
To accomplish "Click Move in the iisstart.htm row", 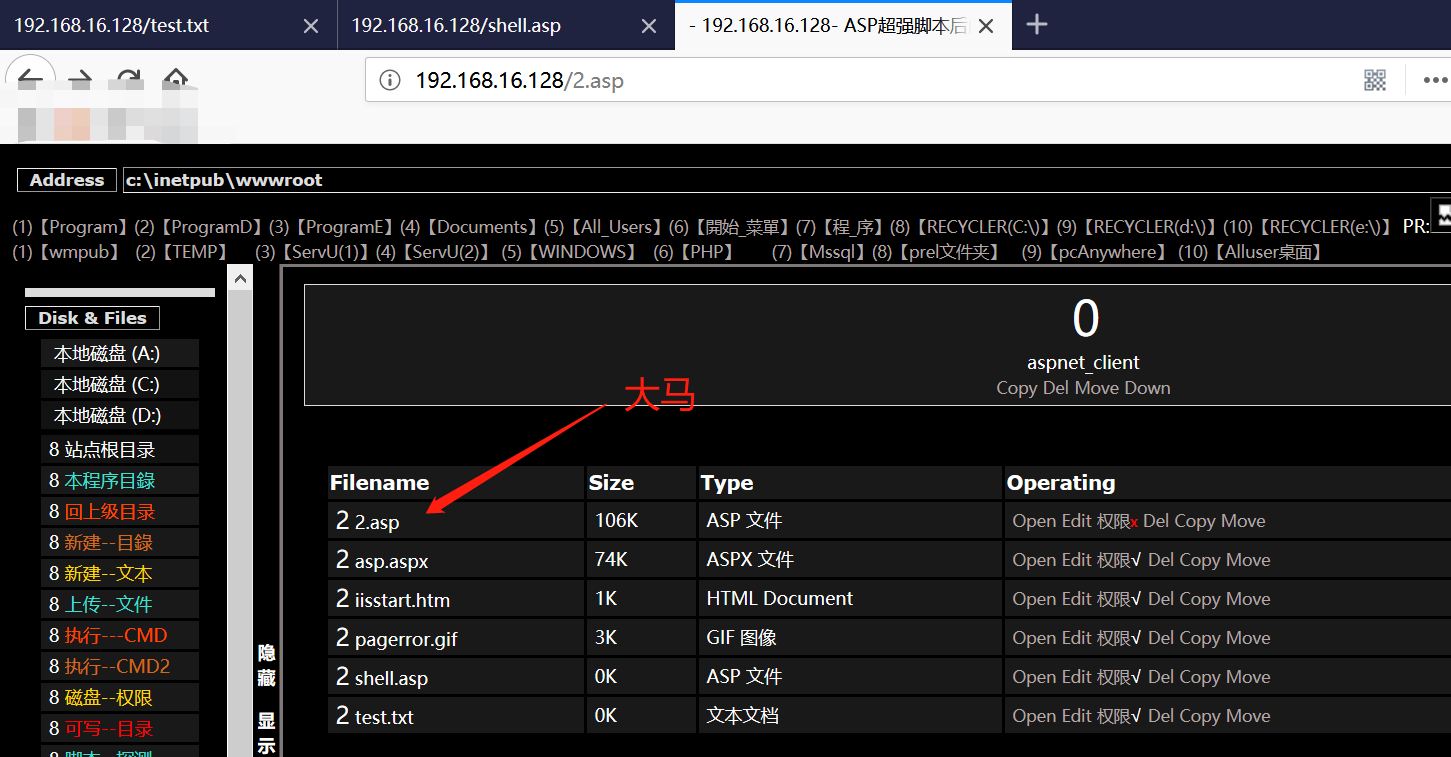I will pos(1248,599).
